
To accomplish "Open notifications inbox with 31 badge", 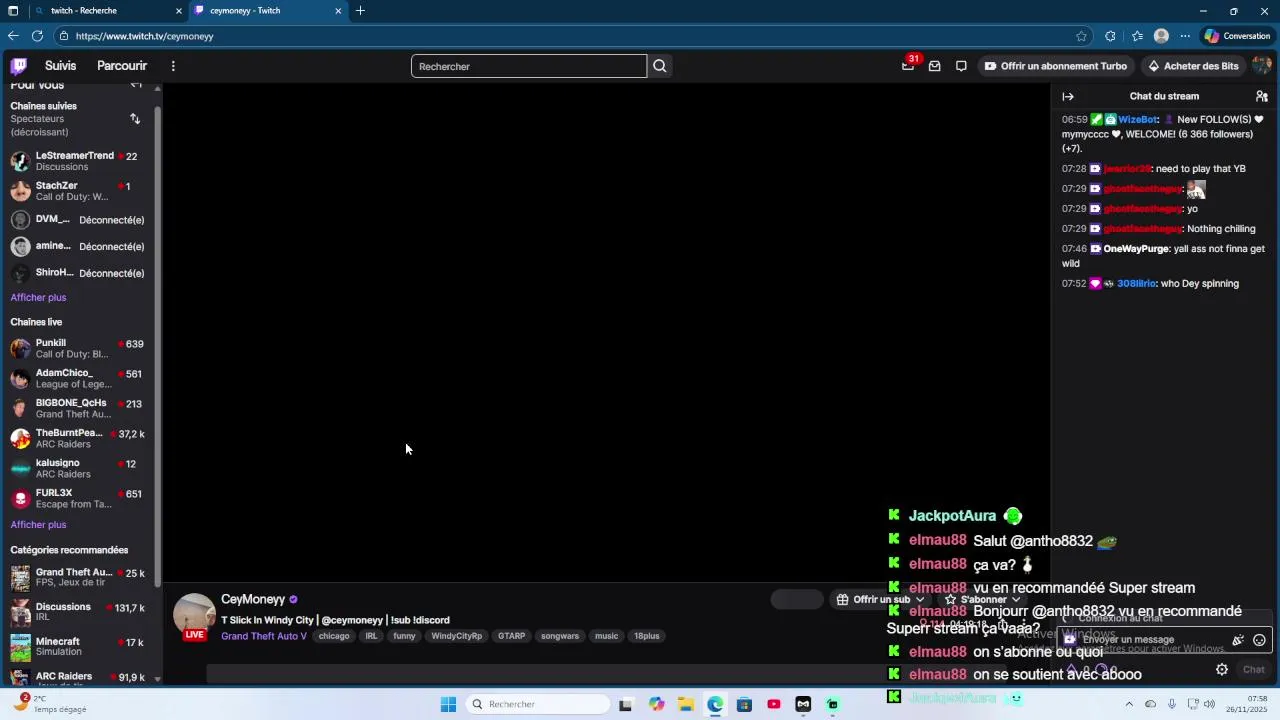I will tap(908, 66).
